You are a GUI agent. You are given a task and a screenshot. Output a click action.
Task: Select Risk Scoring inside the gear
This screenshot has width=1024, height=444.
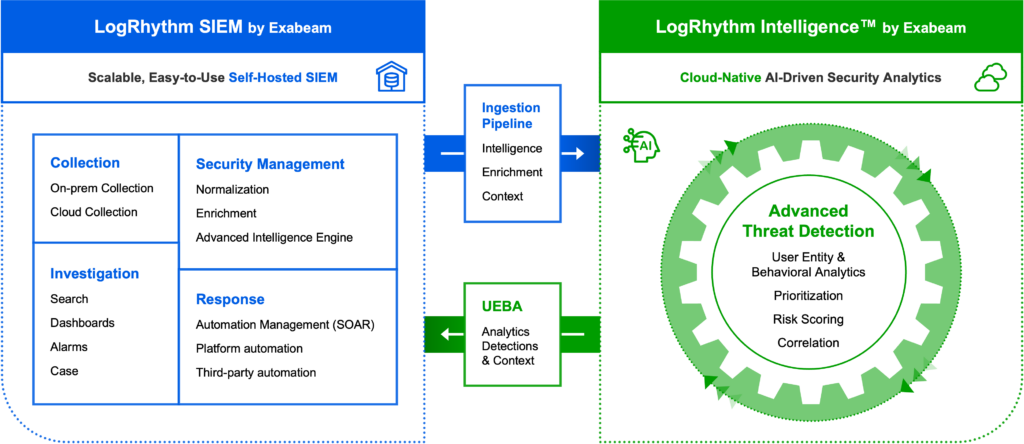[x=808, y=319]
